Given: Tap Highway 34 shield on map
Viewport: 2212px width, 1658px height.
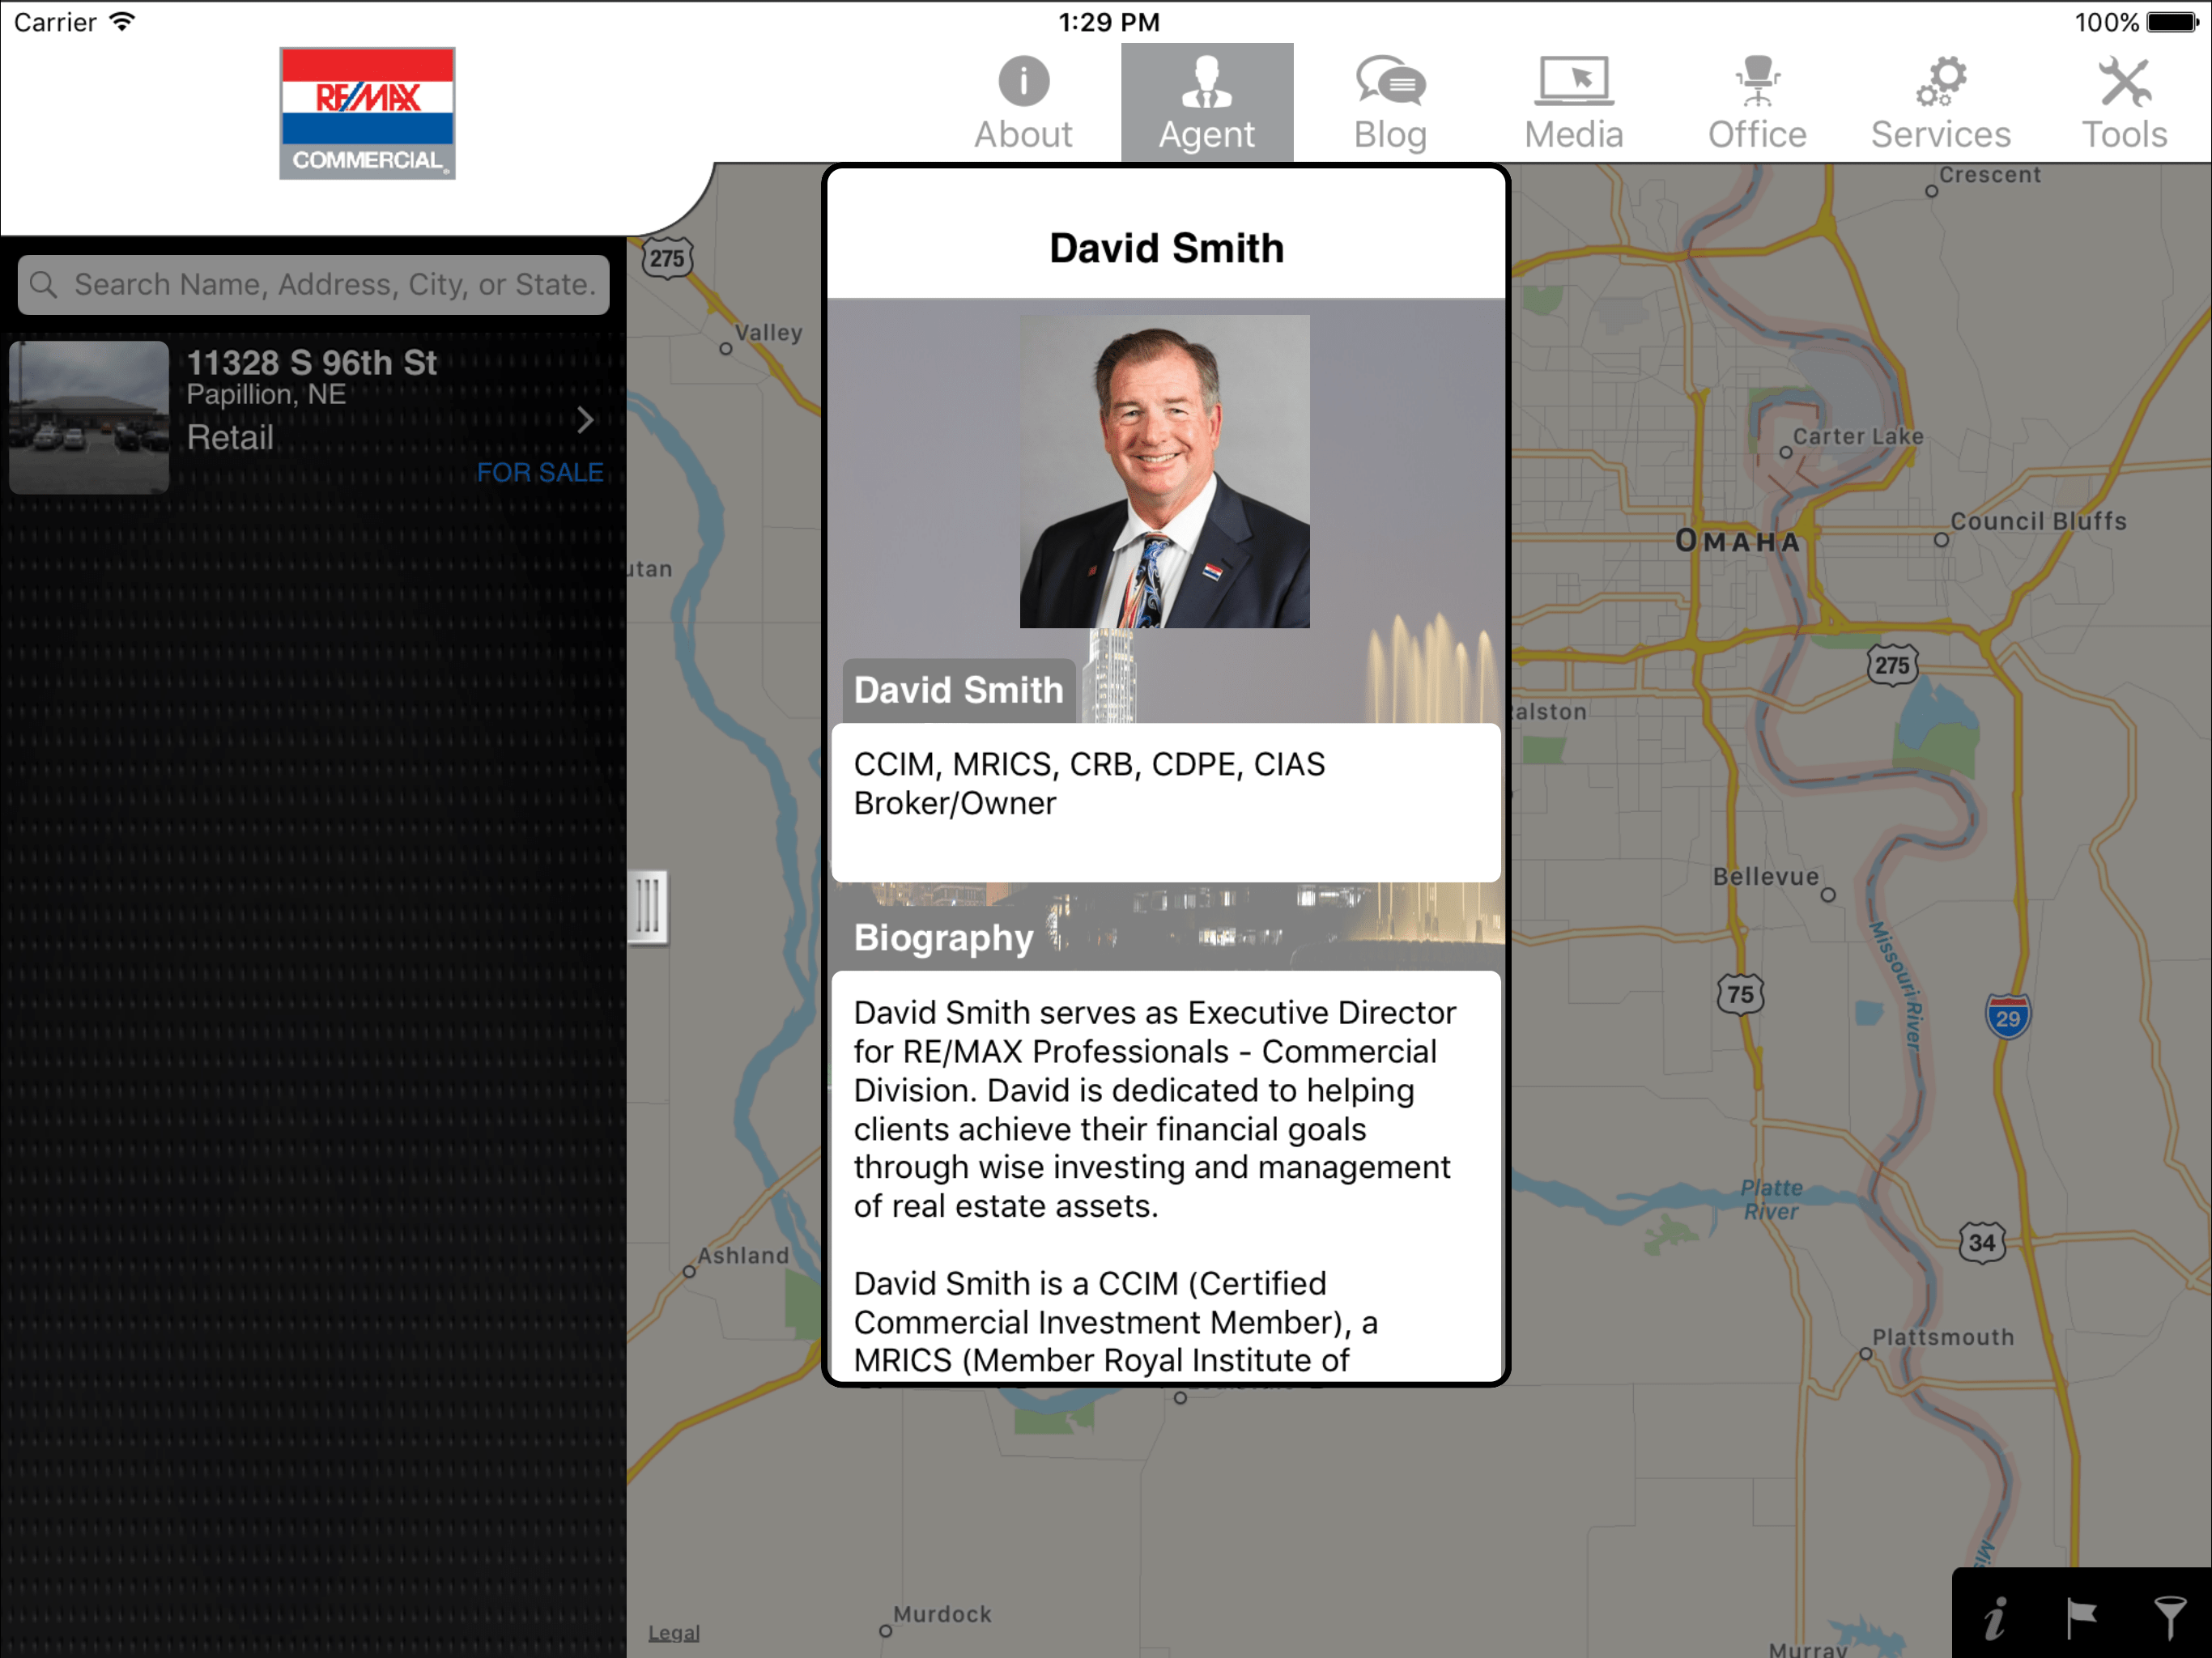Looking at the screenshot, I should tap(1981, 1242).
